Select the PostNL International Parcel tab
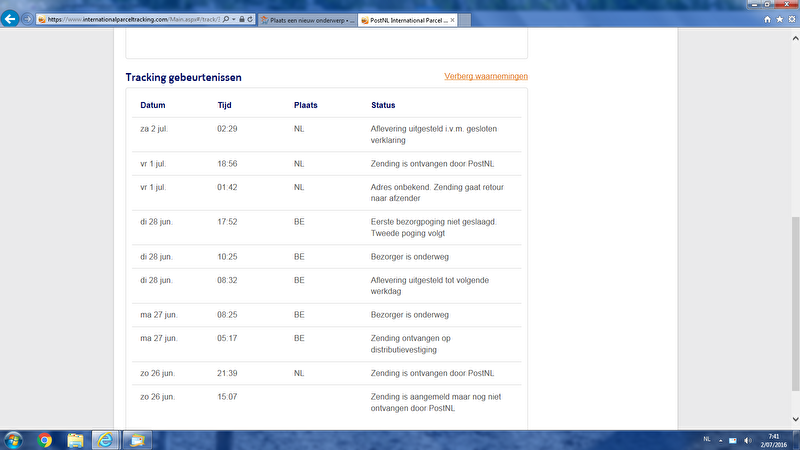Viewport: 800px width, 450px height. [400, 19]
